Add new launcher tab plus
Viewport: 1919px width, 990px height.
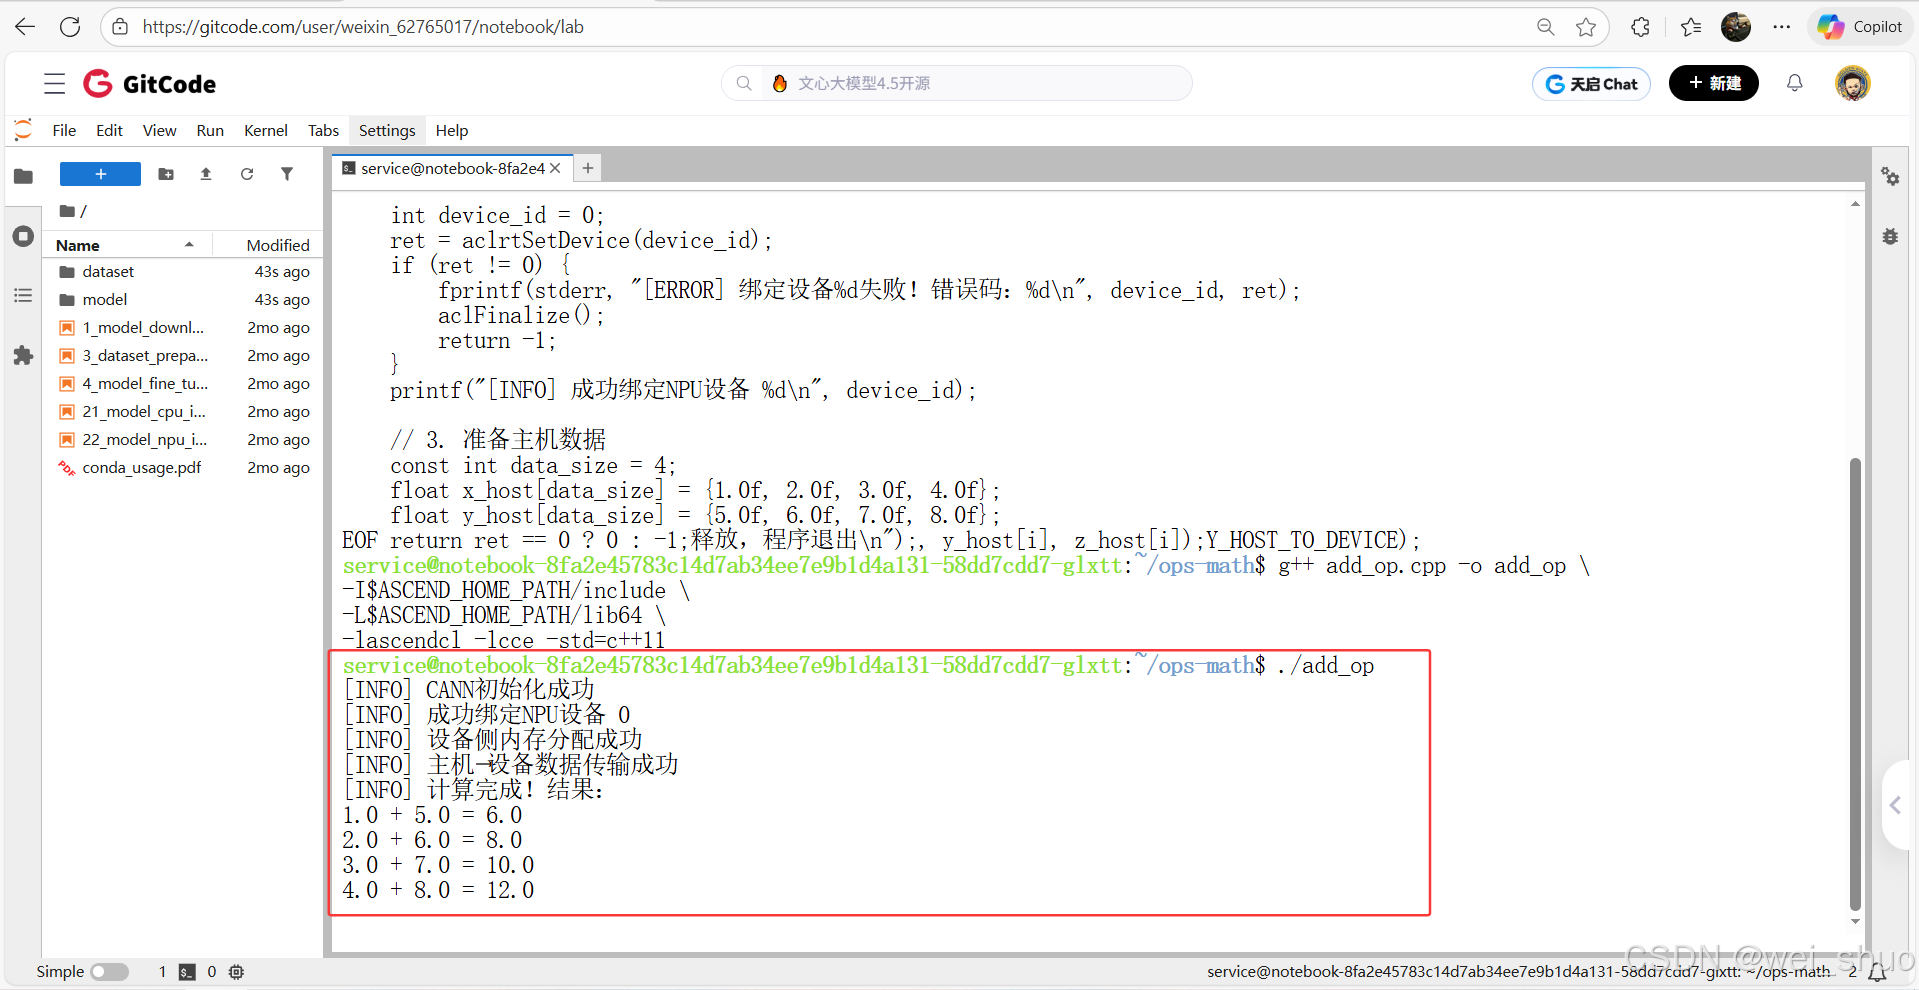click(x=588, y=168)
